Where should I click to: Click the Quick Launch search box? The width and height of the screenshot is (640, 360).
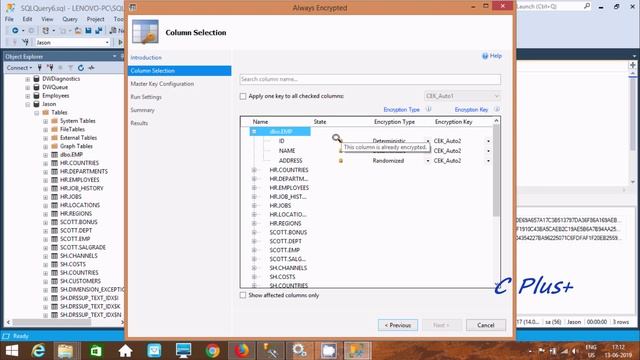(553, 6)
